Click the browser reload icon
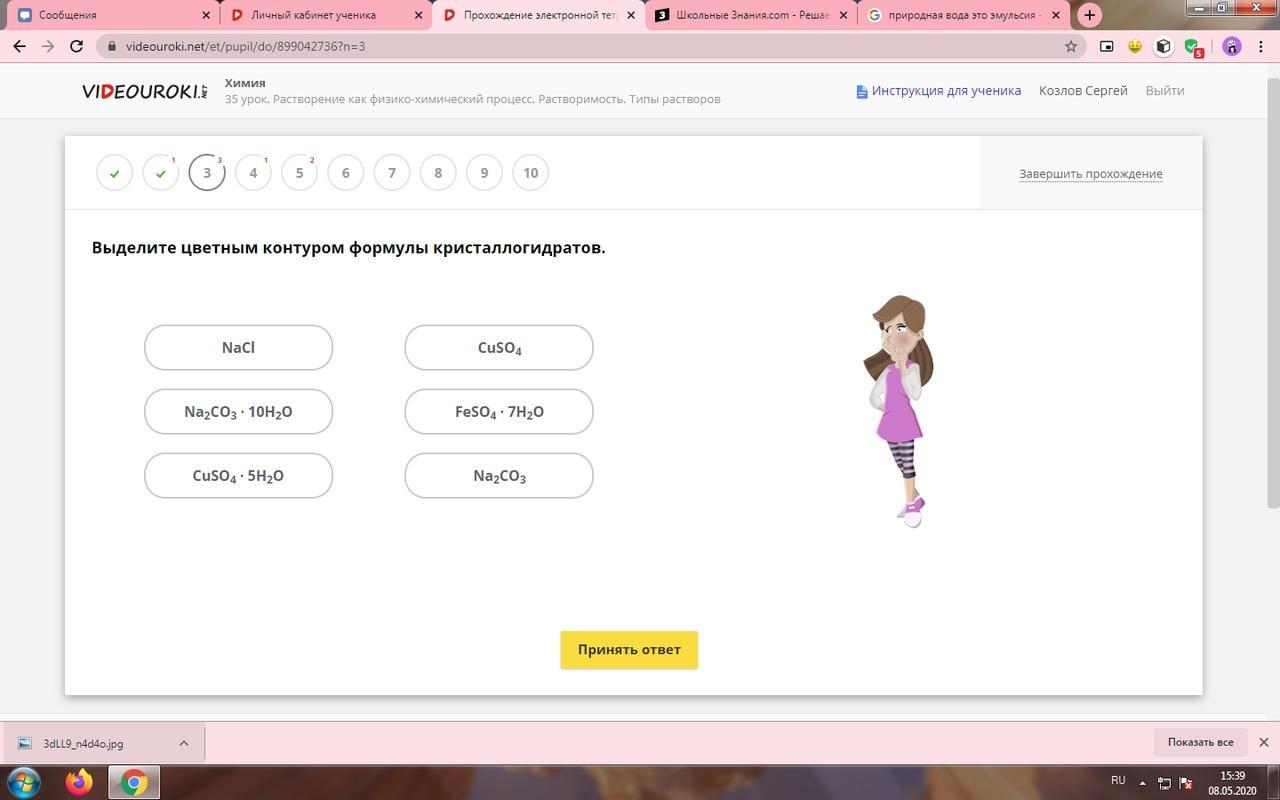1280x800 pixels. click(76, 46)
